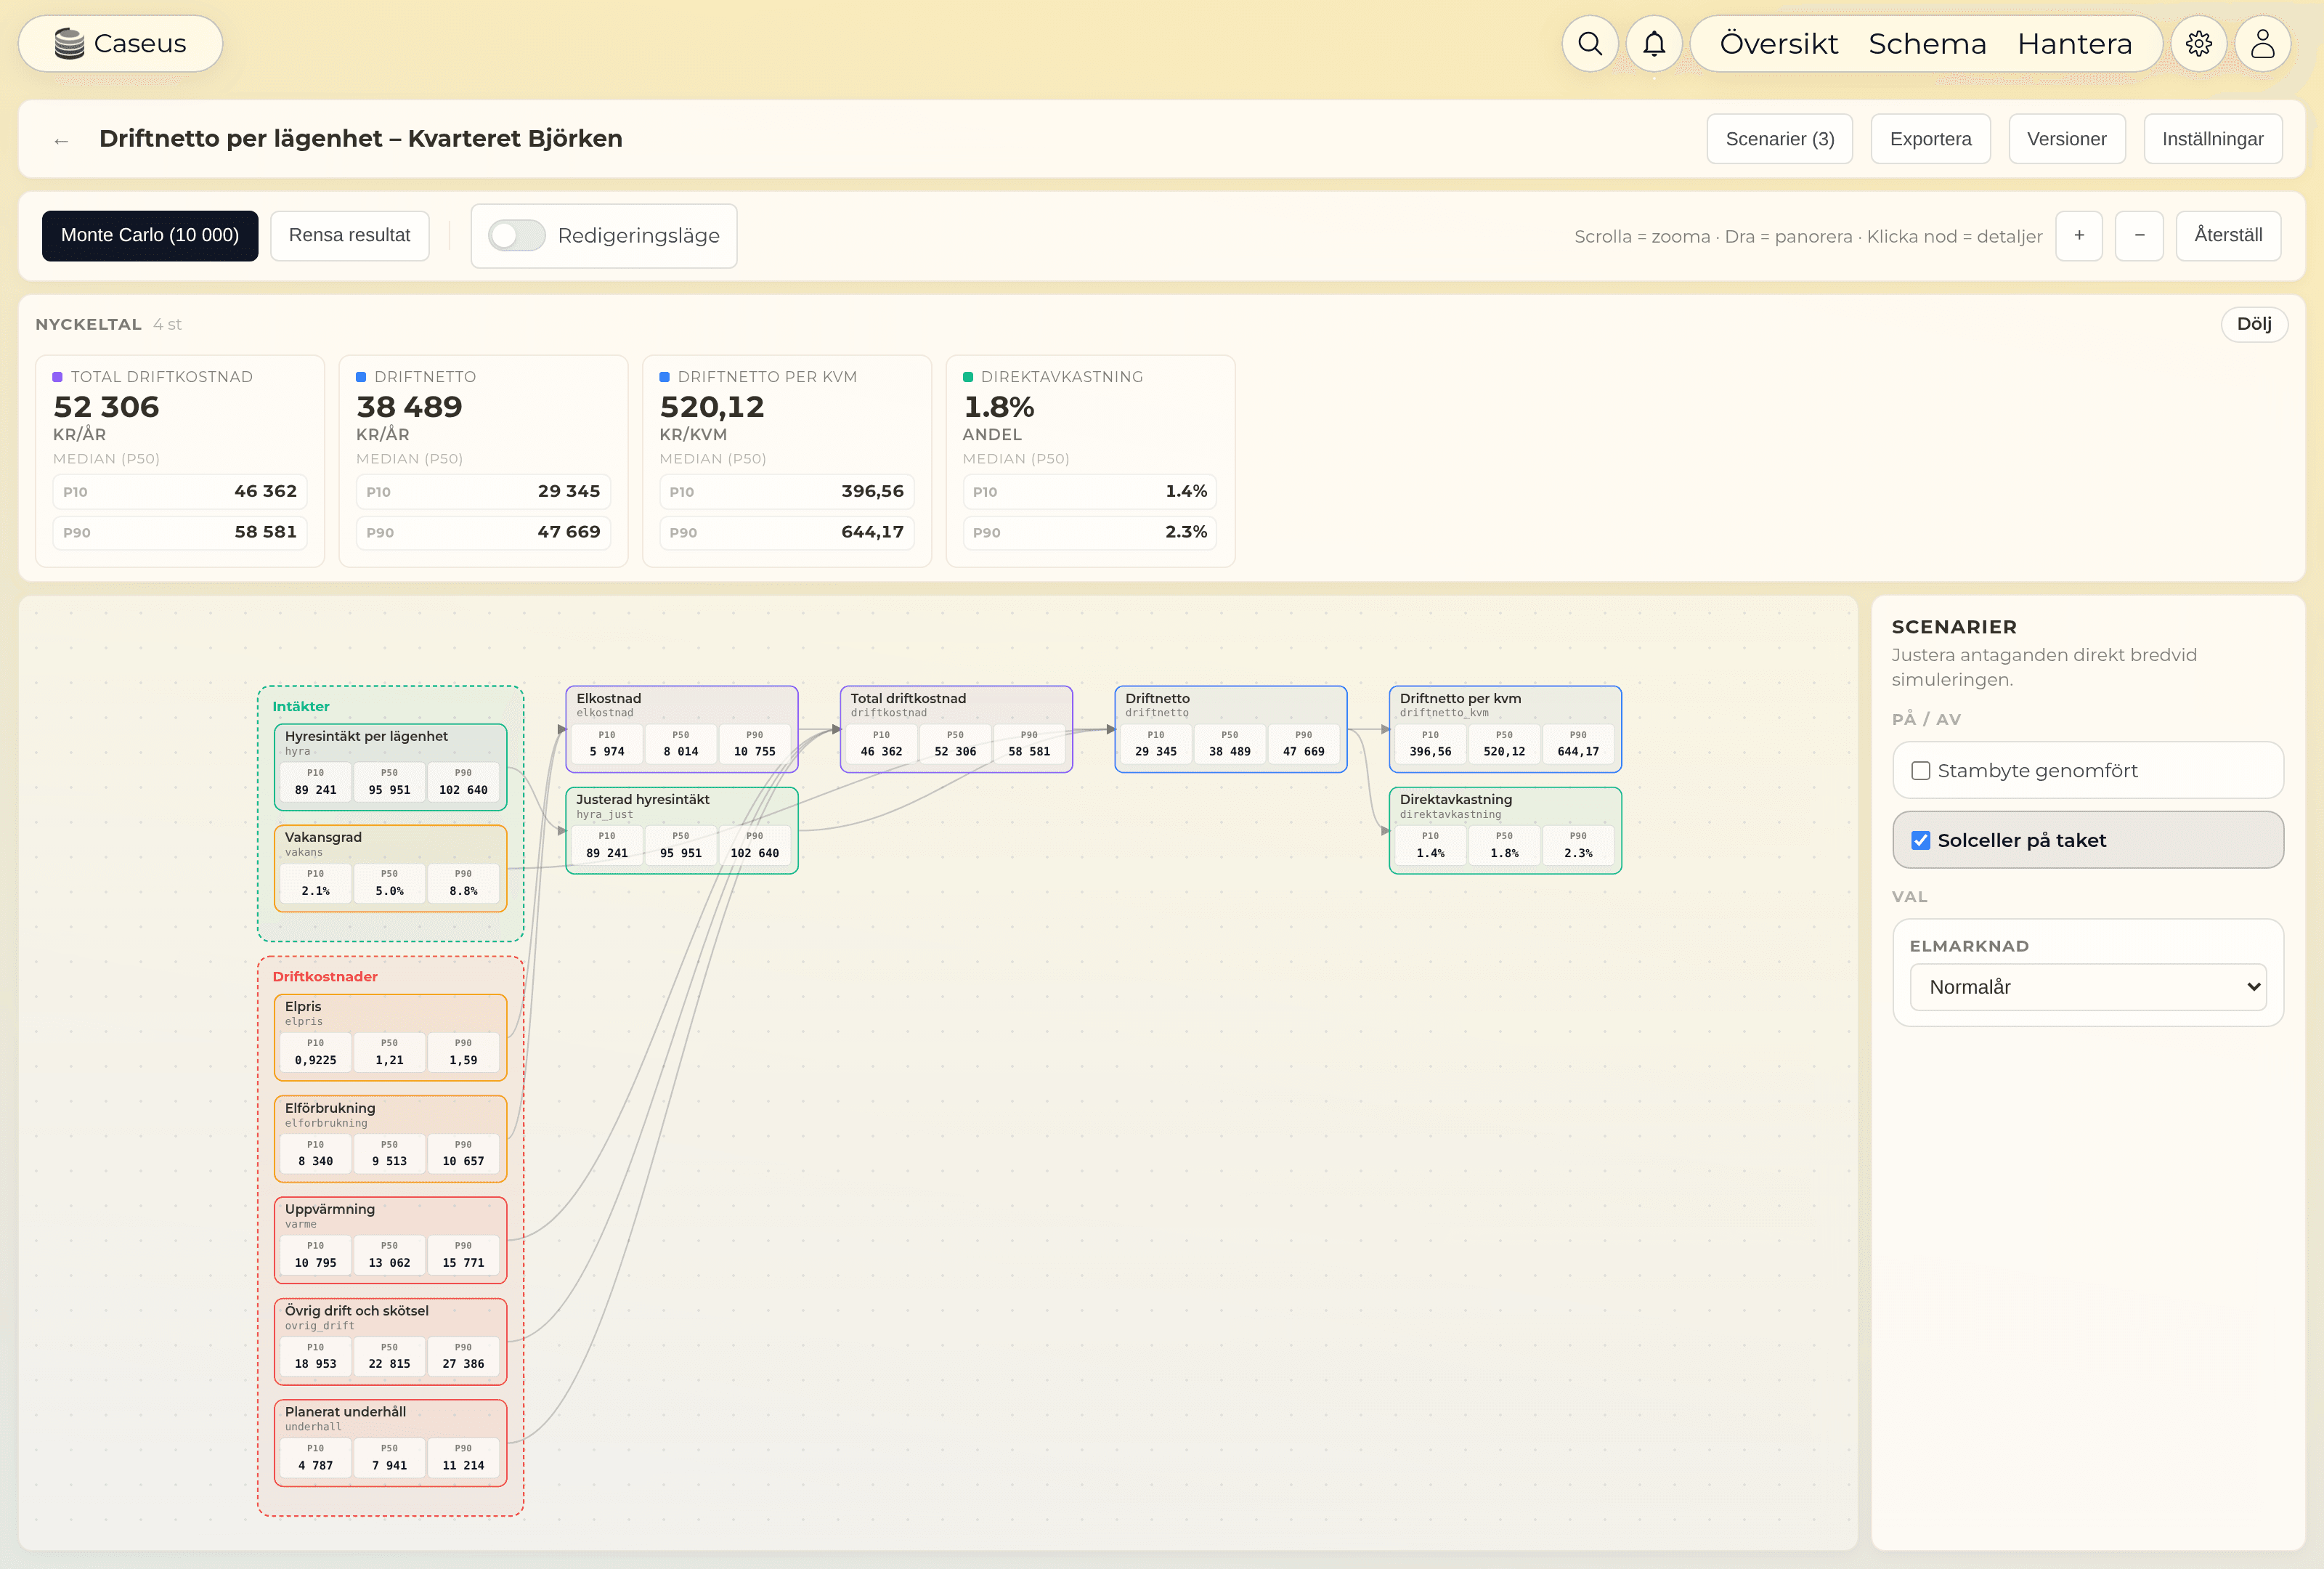Open the Översikt menu item
2324x1569 pixels.
(1778, 44)
